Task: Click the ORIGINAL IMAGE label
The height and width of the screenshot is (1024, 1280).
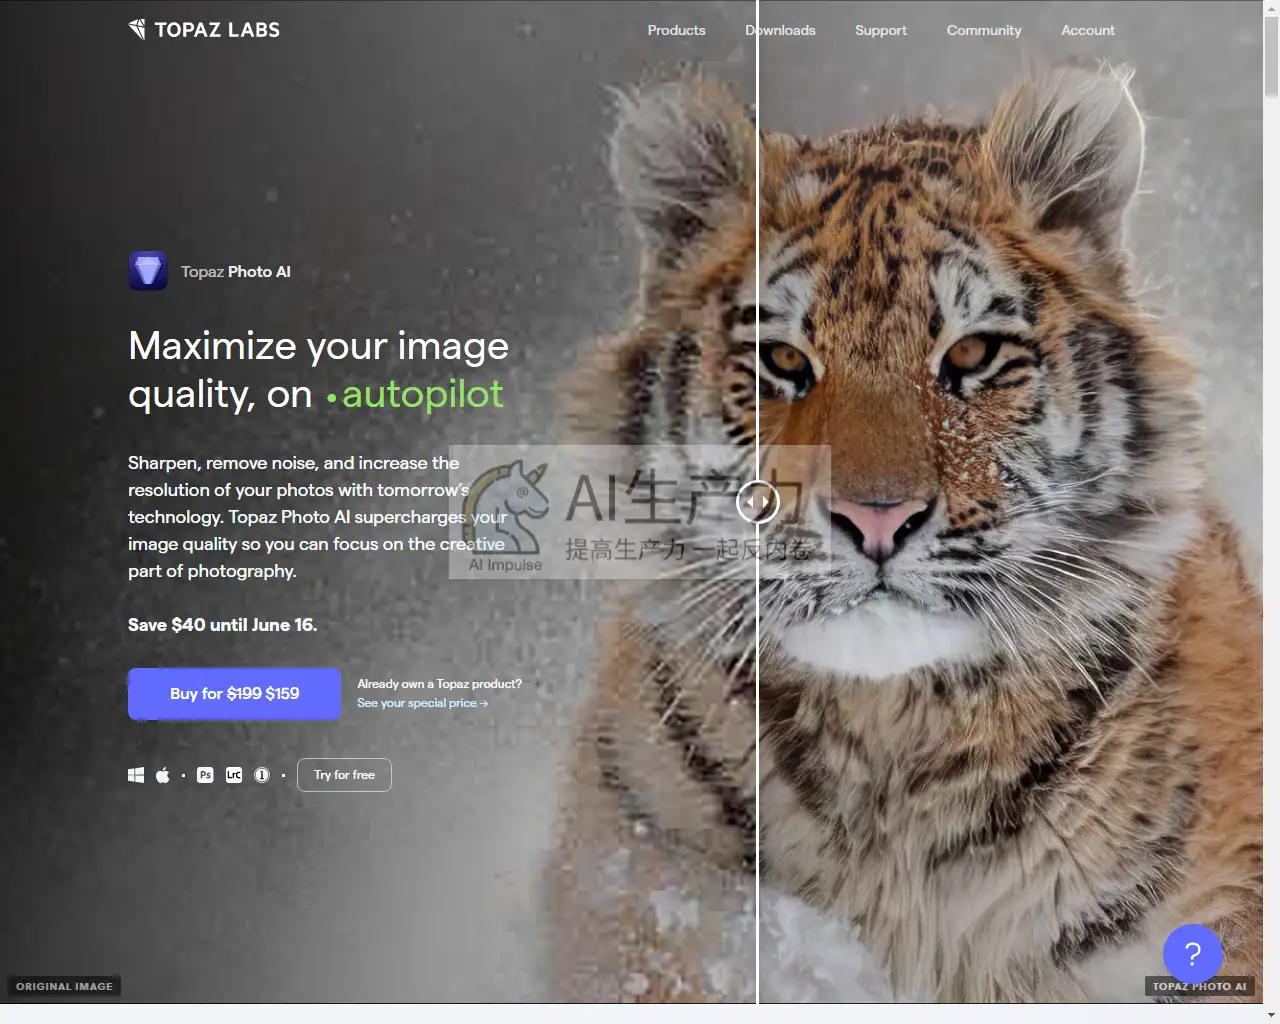Action: 64,986
